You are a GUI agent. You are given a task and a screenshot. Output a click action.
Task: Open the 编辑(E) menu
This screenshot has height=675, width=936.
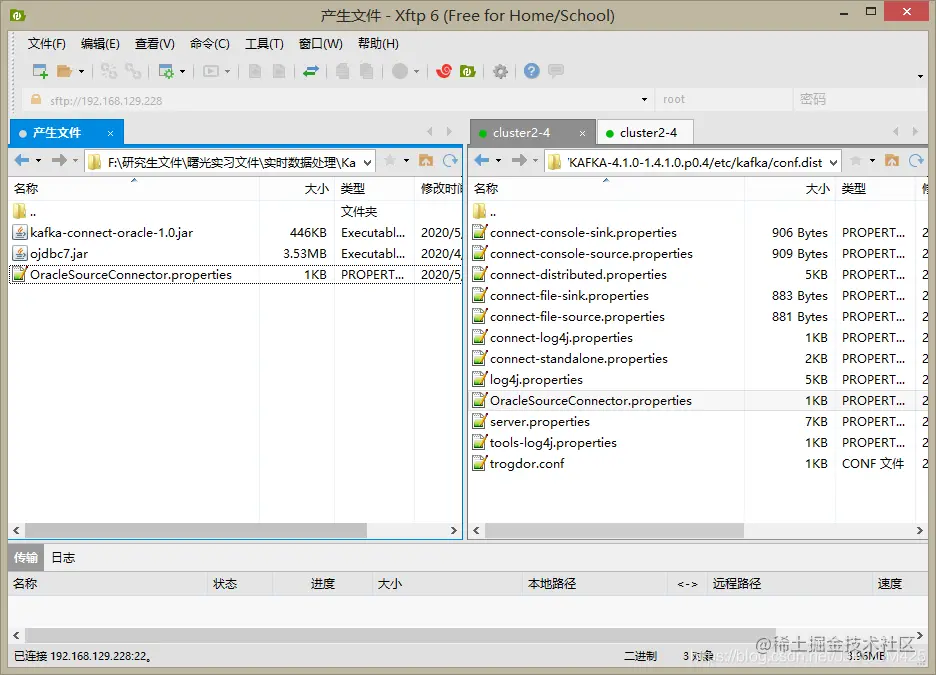(100, 44)
